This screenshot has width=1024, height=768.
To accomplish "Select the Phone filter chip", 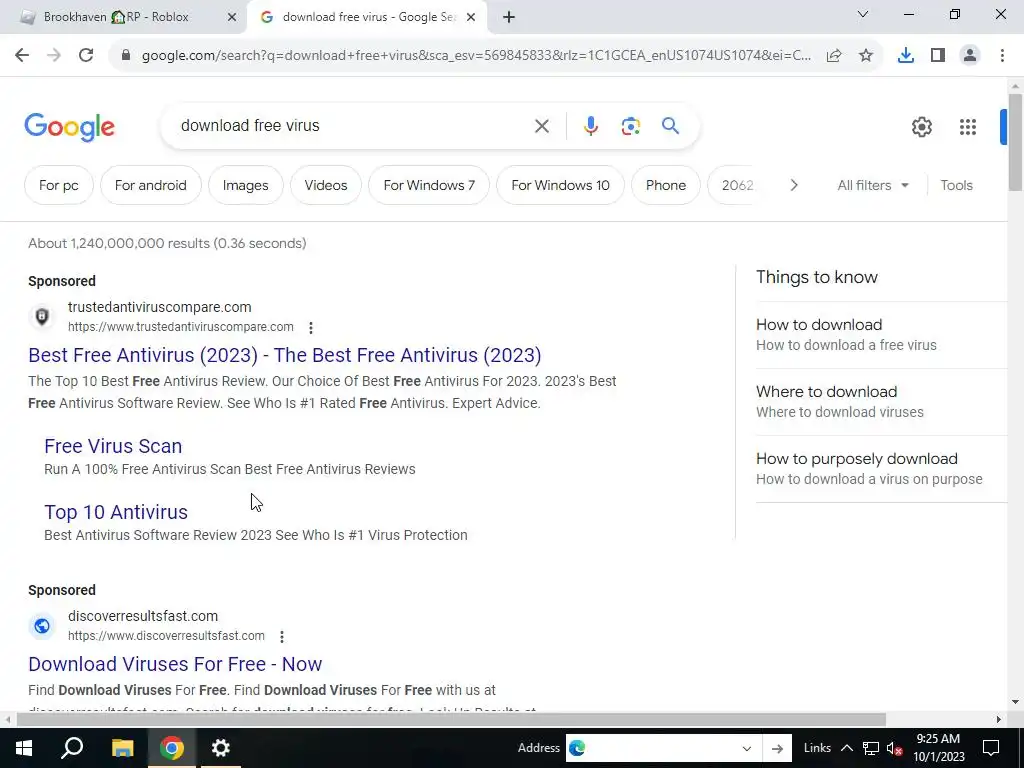I will tap(666, 185).
